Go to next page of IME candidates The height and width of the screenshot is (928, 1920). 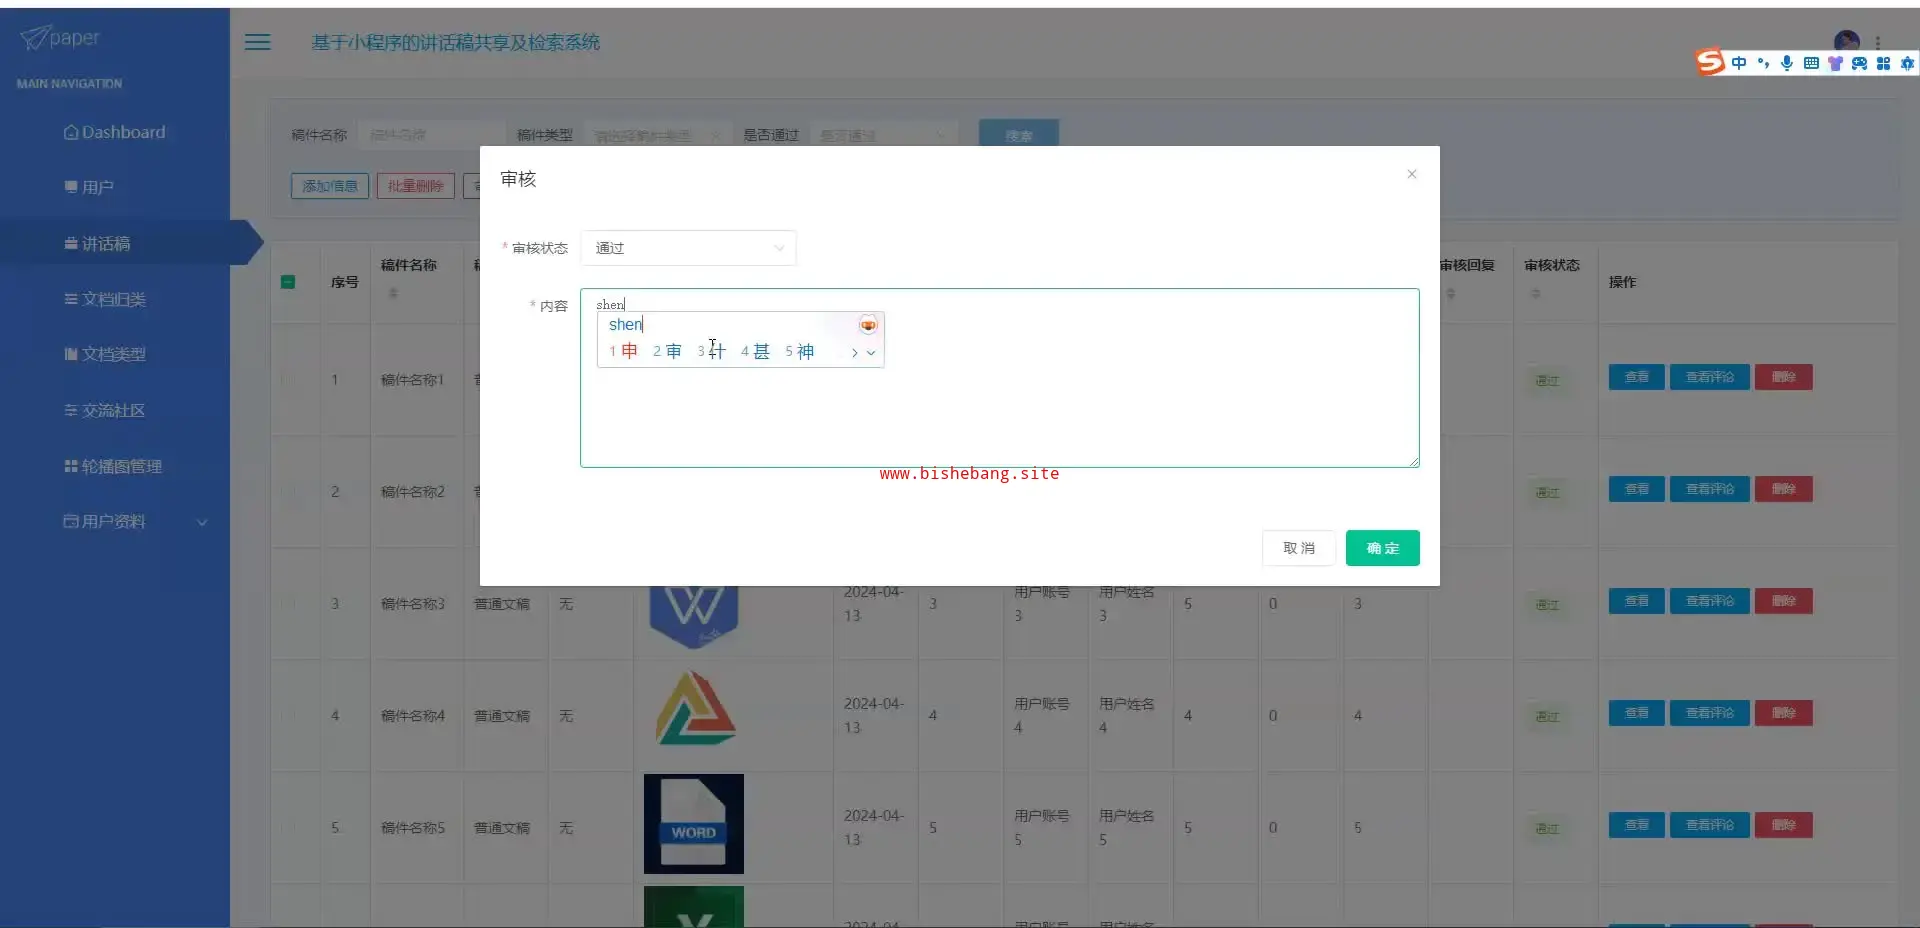[x=854, y=352]
